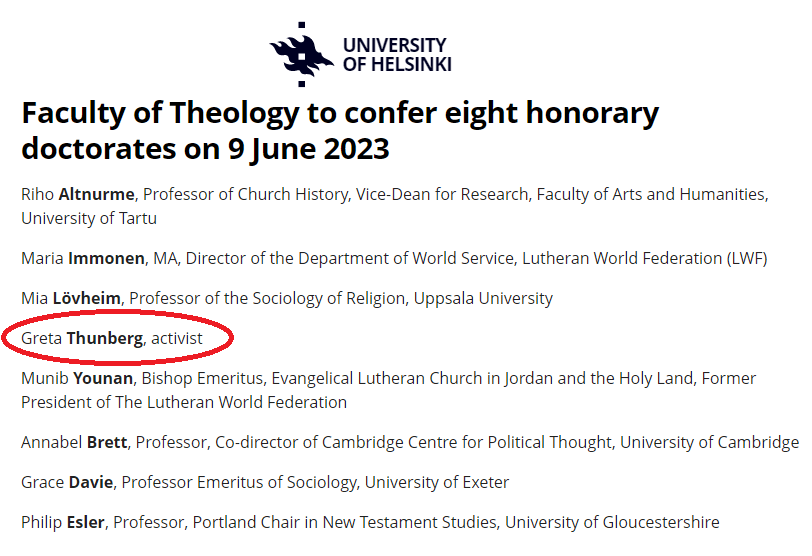Screen dimensions: 812x556
Task: Click the UNIVERSITY OF HELSINKI wordmark text
Action: [396, 55]
